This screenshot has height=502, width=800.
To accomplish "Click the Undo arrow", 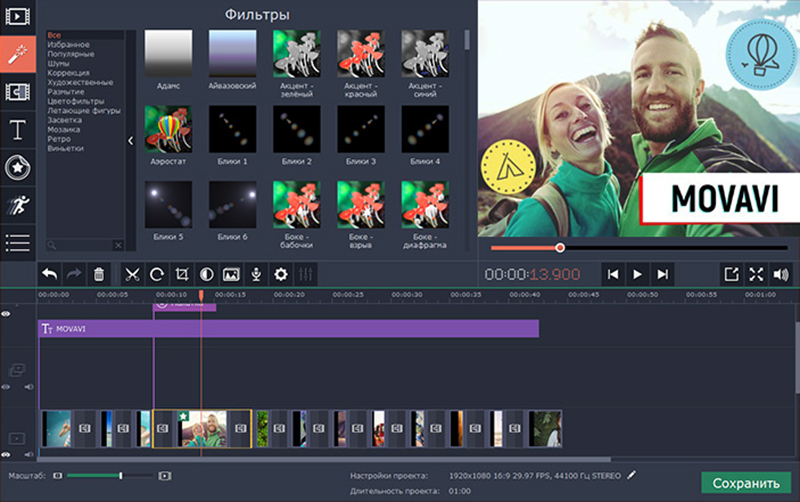I will coord(49,273).
